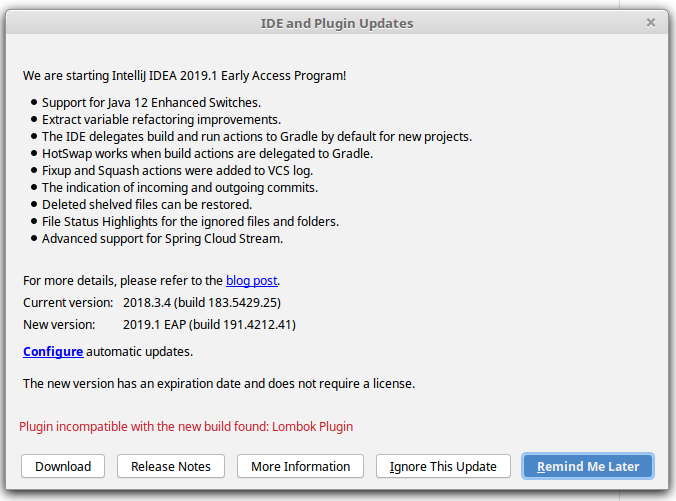Select Remind Me Later
This screenshot has height=501, width=676.
(588, 466)
